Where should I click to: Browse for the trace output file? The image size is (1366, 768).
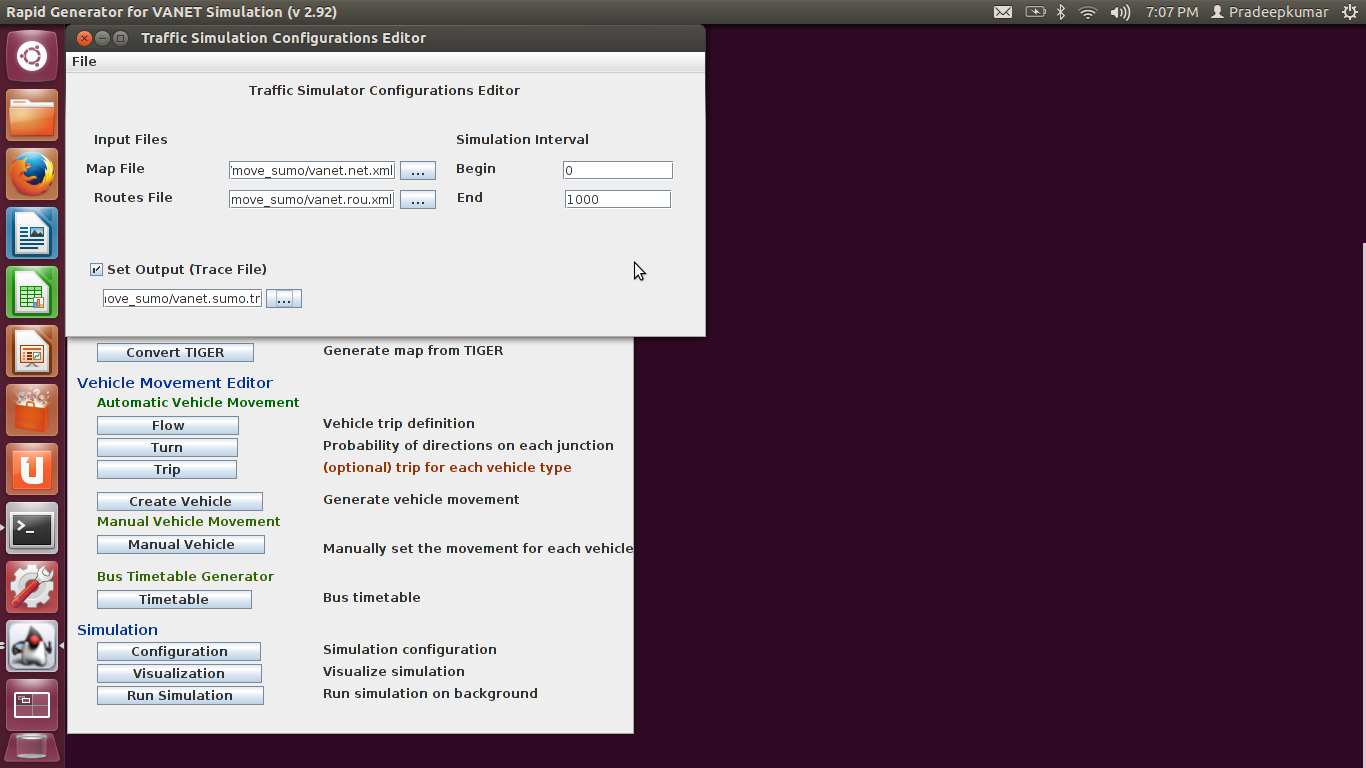pyautogui.click(x=284, y=299)
